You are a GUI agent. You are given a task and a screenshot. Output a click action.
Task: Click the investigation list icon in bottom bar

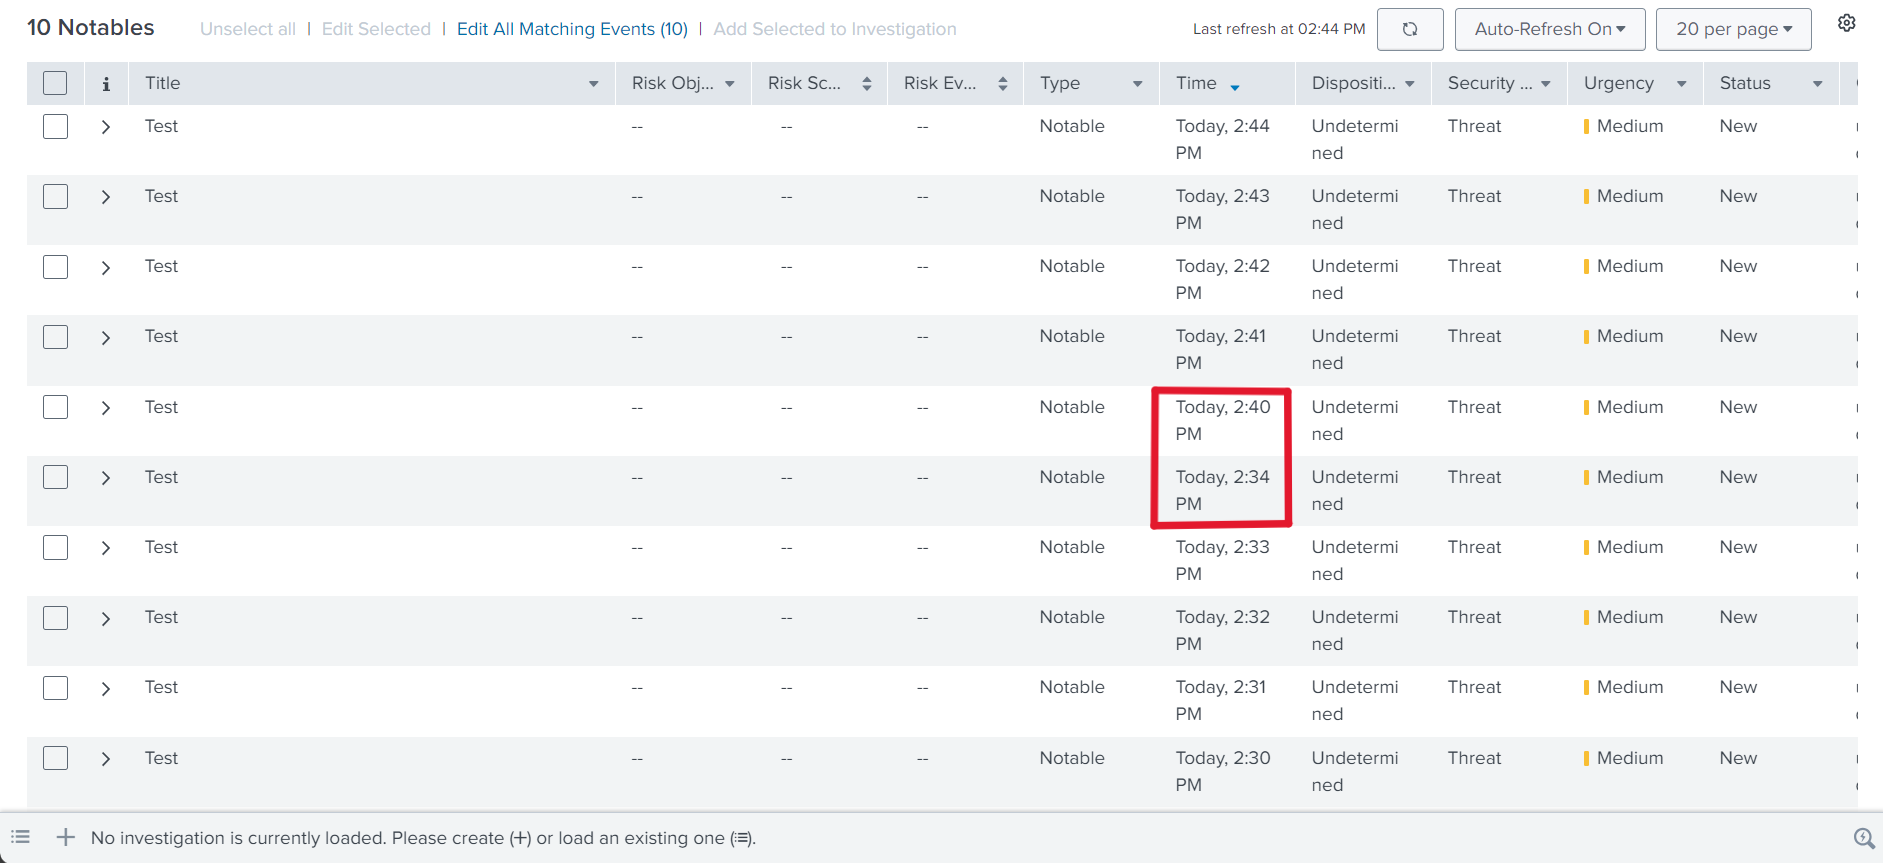pos(21,837)
